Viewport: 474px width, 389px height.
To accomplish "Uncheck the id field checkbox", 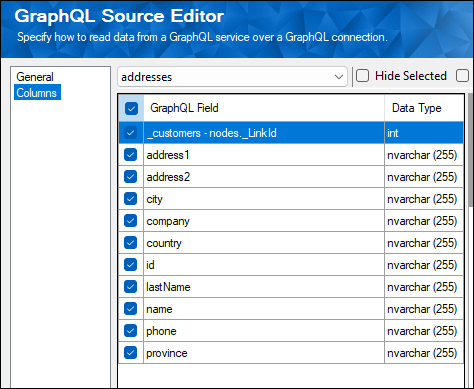I will point(130,265).
